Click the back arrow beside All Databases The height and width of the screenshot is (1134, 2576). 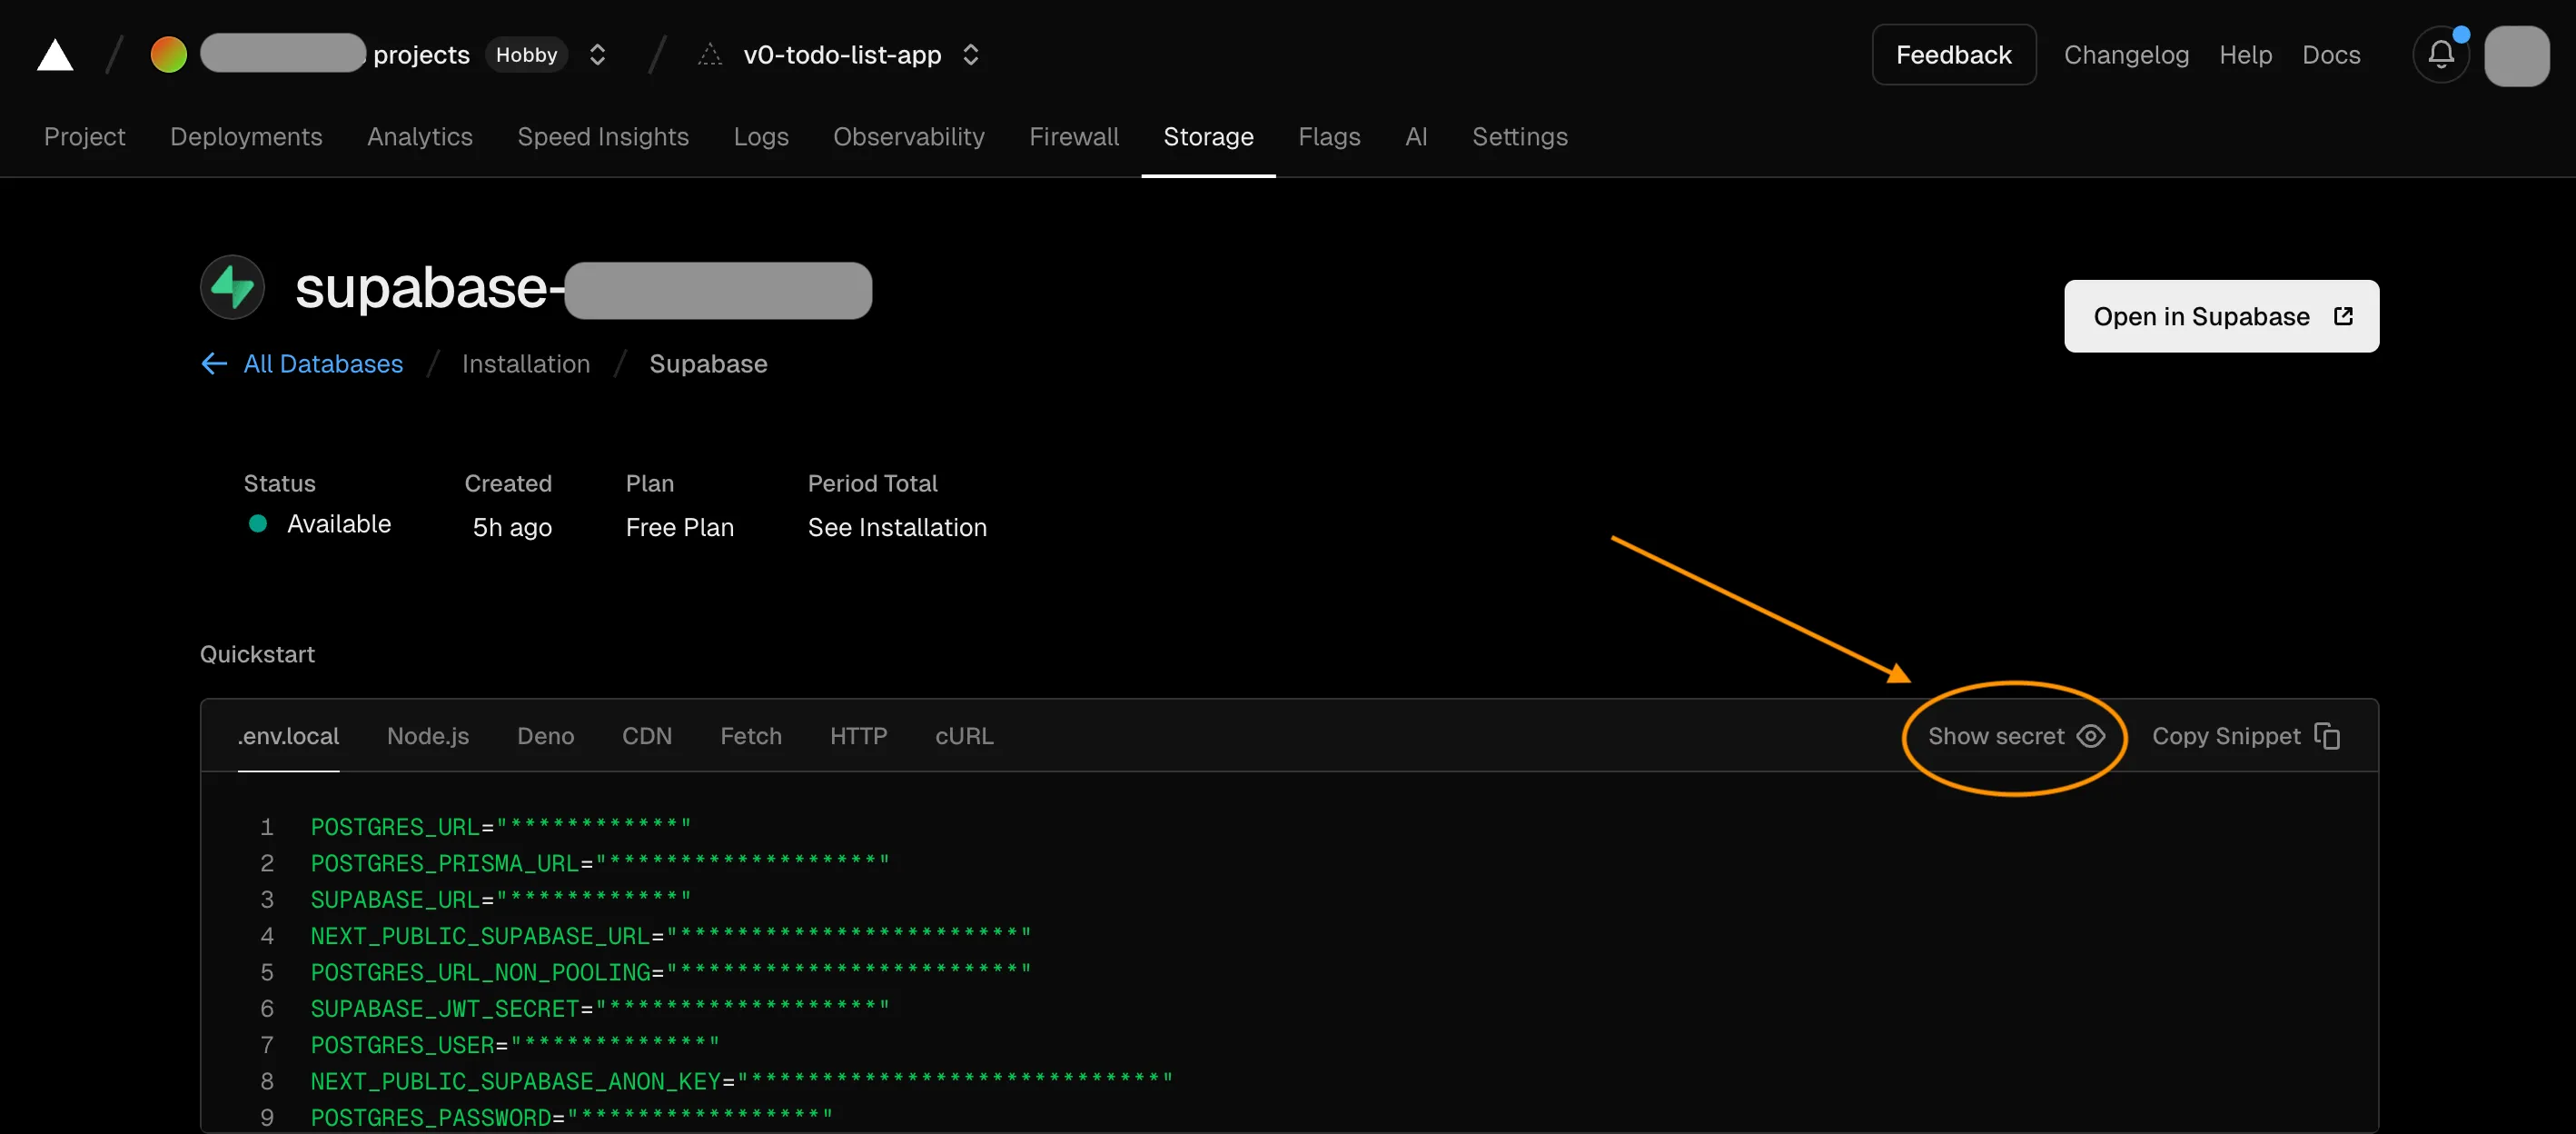tap(213, 364)
